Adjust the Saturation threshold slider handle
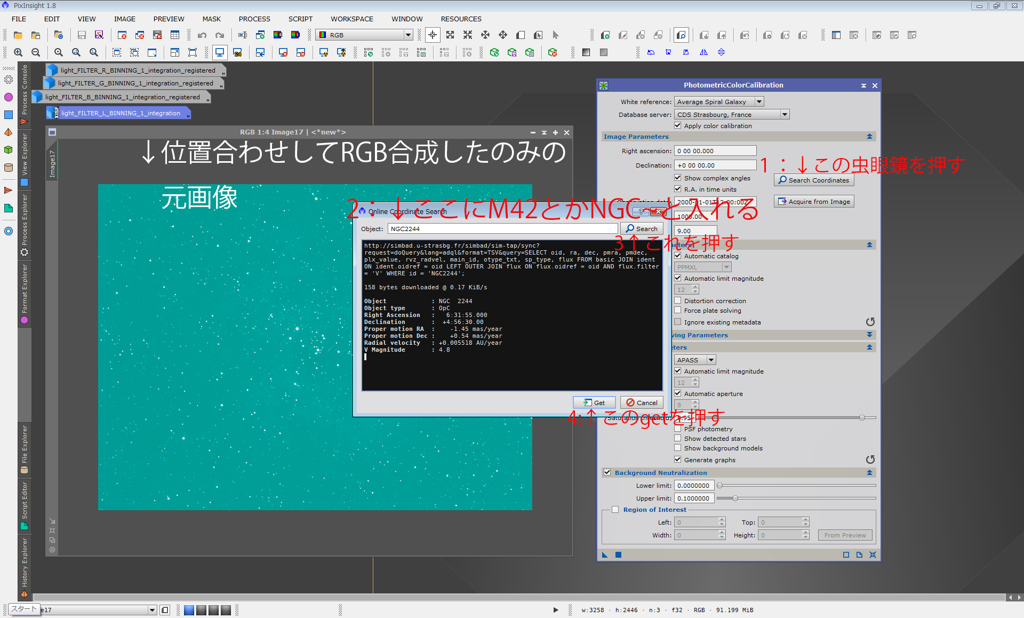This screenshot has width=1024, height=618. [862, 417]
